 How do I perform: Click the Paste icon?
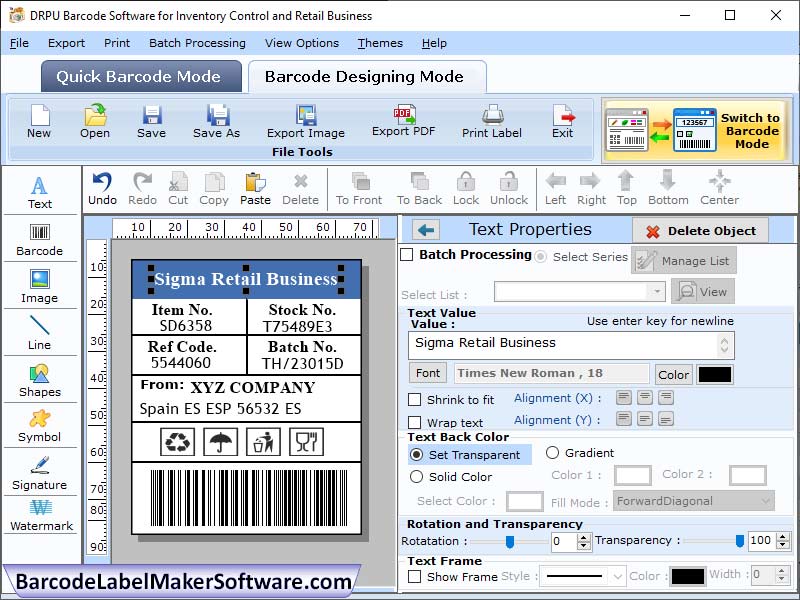(255, 189)
